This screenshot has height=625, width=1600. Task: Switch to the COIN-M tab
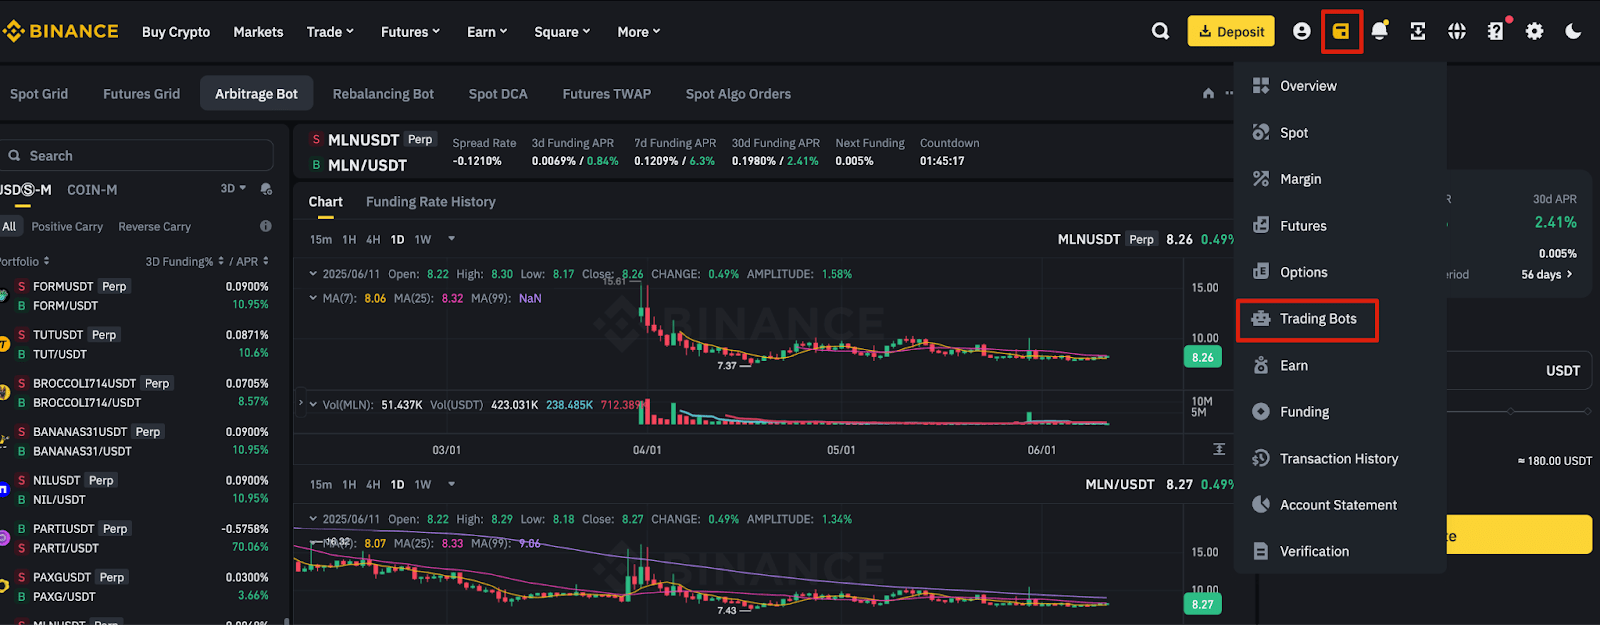(x=92, y=190)
